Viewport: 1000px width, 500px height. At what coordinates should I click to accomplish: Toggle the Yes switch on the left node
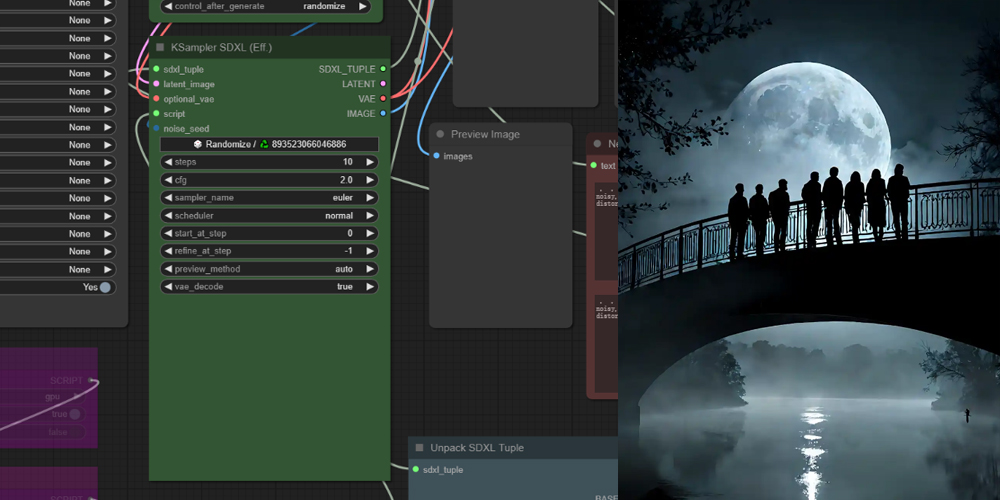[x=105, y=287]
